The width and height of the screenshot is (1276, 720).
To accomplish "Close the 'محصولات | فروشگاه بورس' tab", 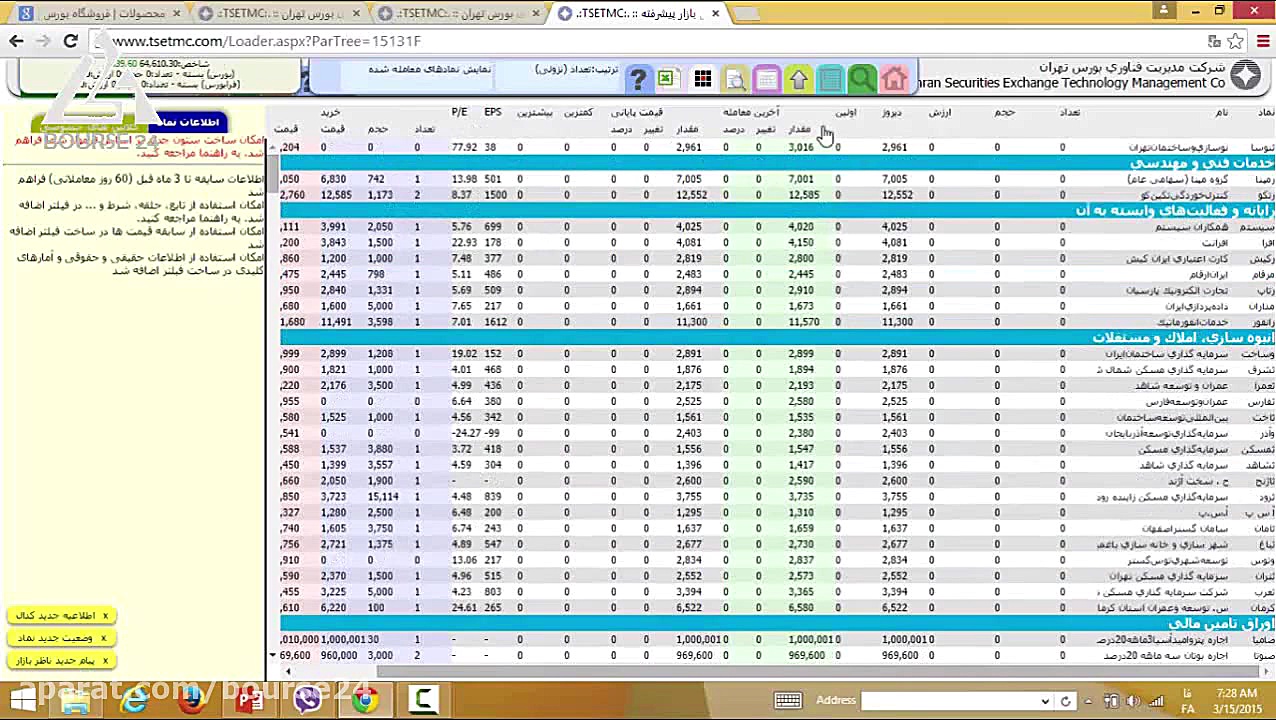I will (177, 13).
